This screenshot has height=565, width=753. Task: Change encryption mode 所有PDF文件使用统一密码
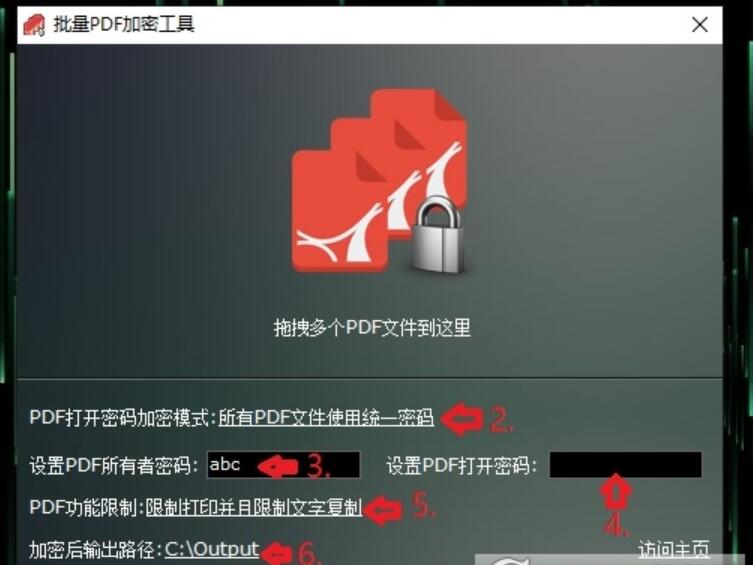(326, 417)
